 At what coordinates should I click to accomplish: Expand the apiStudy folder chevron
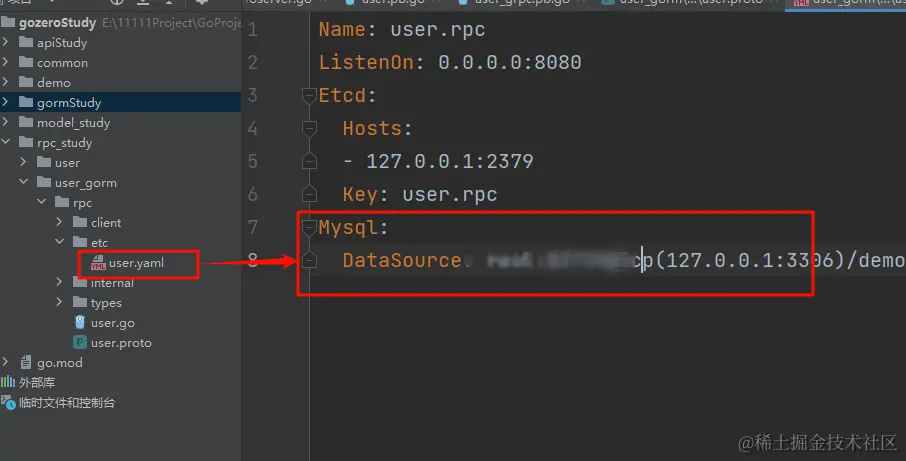tap(6, 42)
